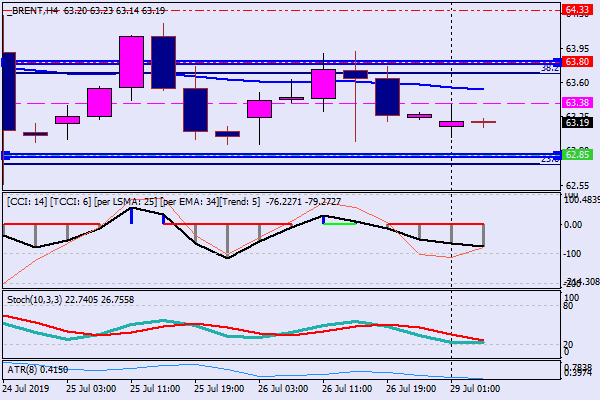This screenshot has height=400, width=600.
Task: Select the 24 Jul 2019 date label
Action: [27, 387]
